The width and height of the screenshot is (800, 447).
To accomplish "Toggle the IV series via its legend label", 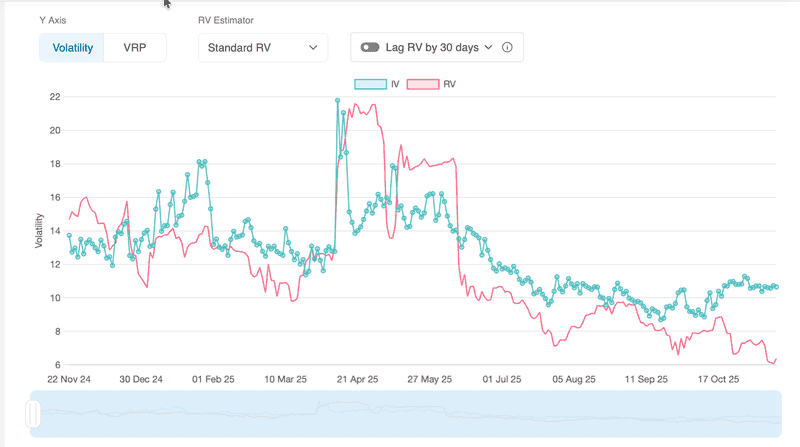I will (395, 84).
